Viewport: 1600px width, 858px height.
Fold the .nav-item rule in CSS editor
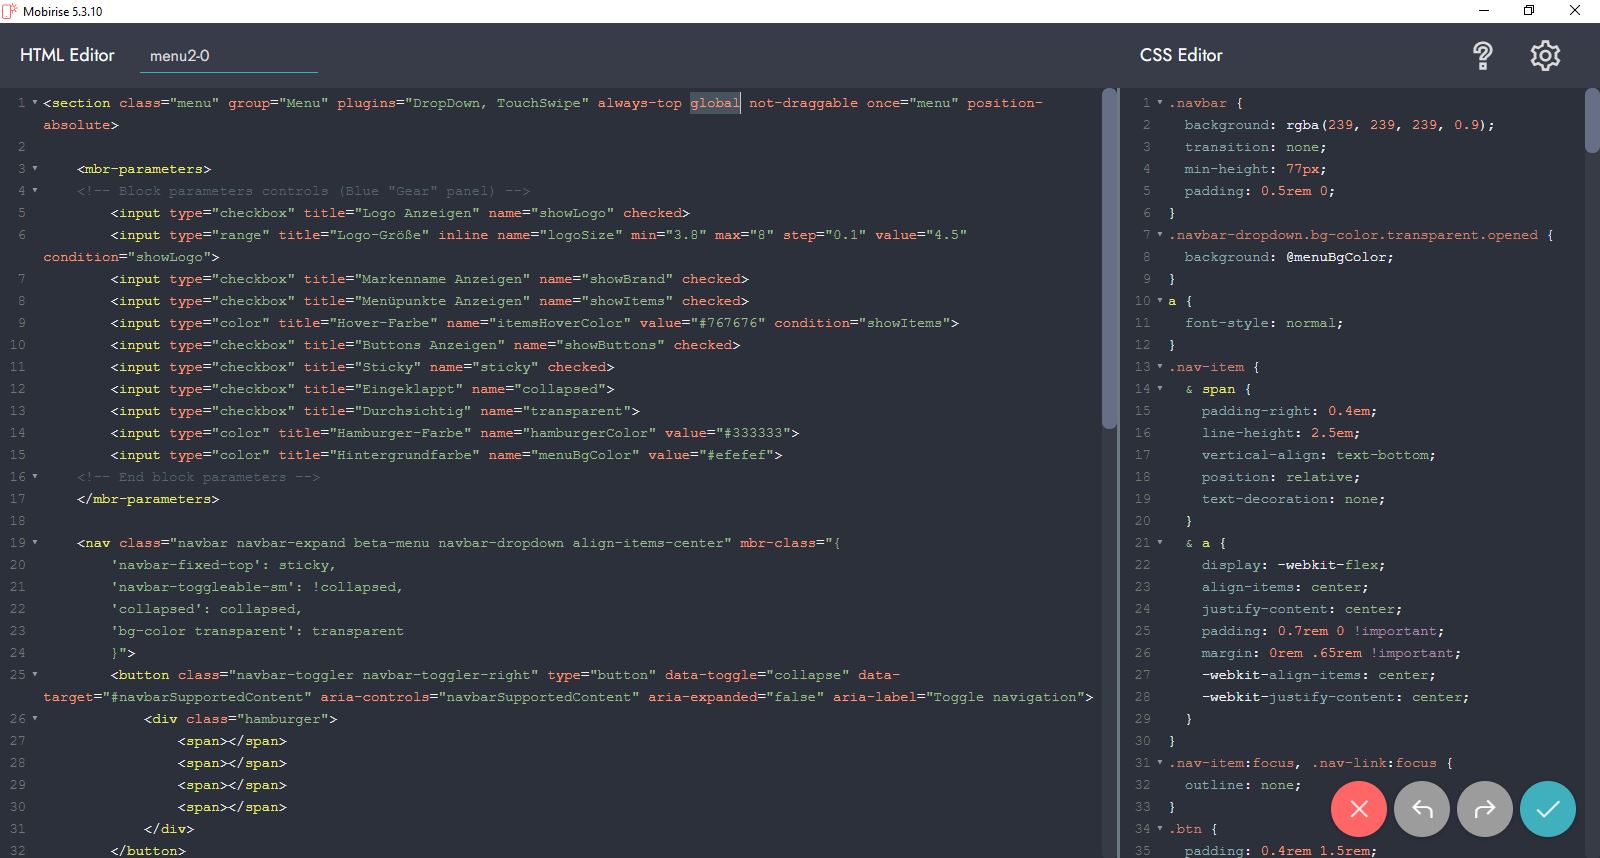1160,367
